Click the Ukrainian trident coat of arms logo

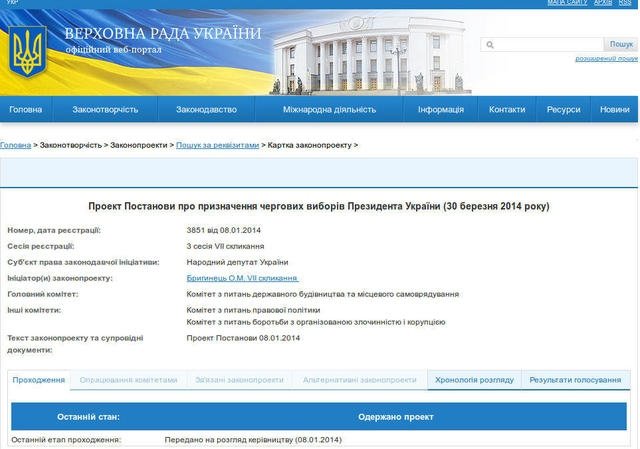(x=29, y=50)
